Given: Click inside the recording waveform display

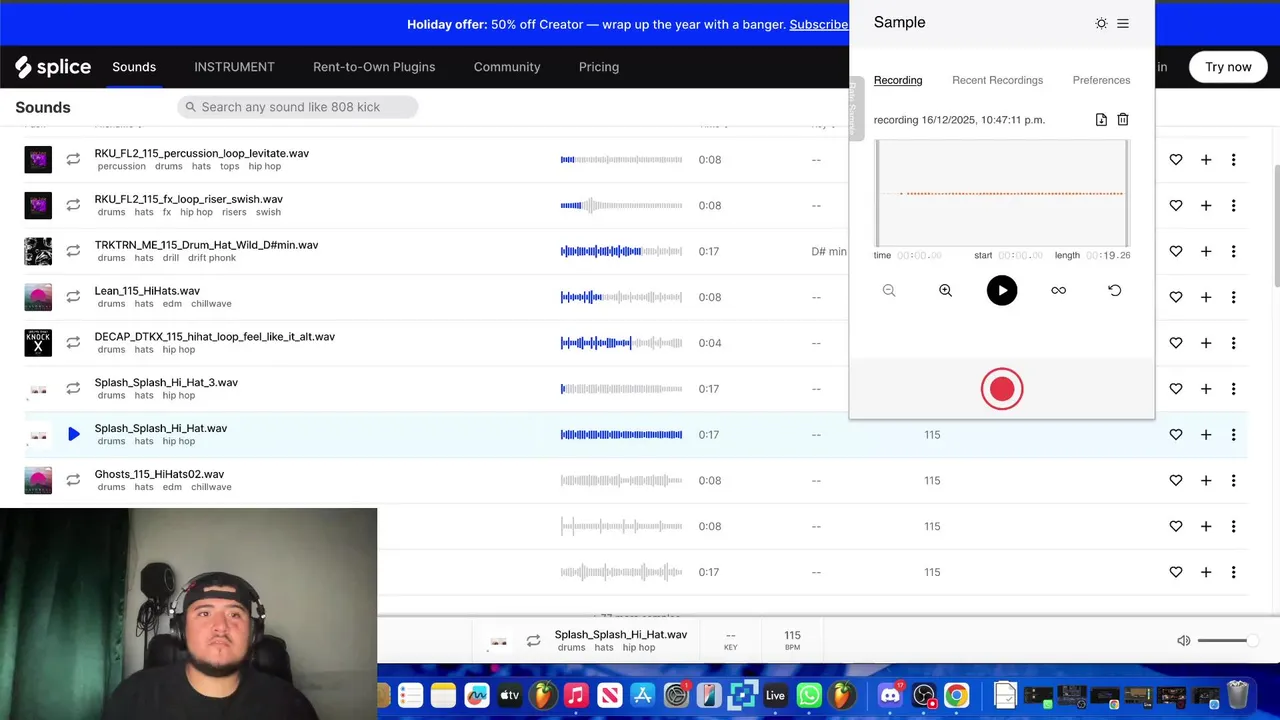Looking at the screenshot, I should point(1002,193).
